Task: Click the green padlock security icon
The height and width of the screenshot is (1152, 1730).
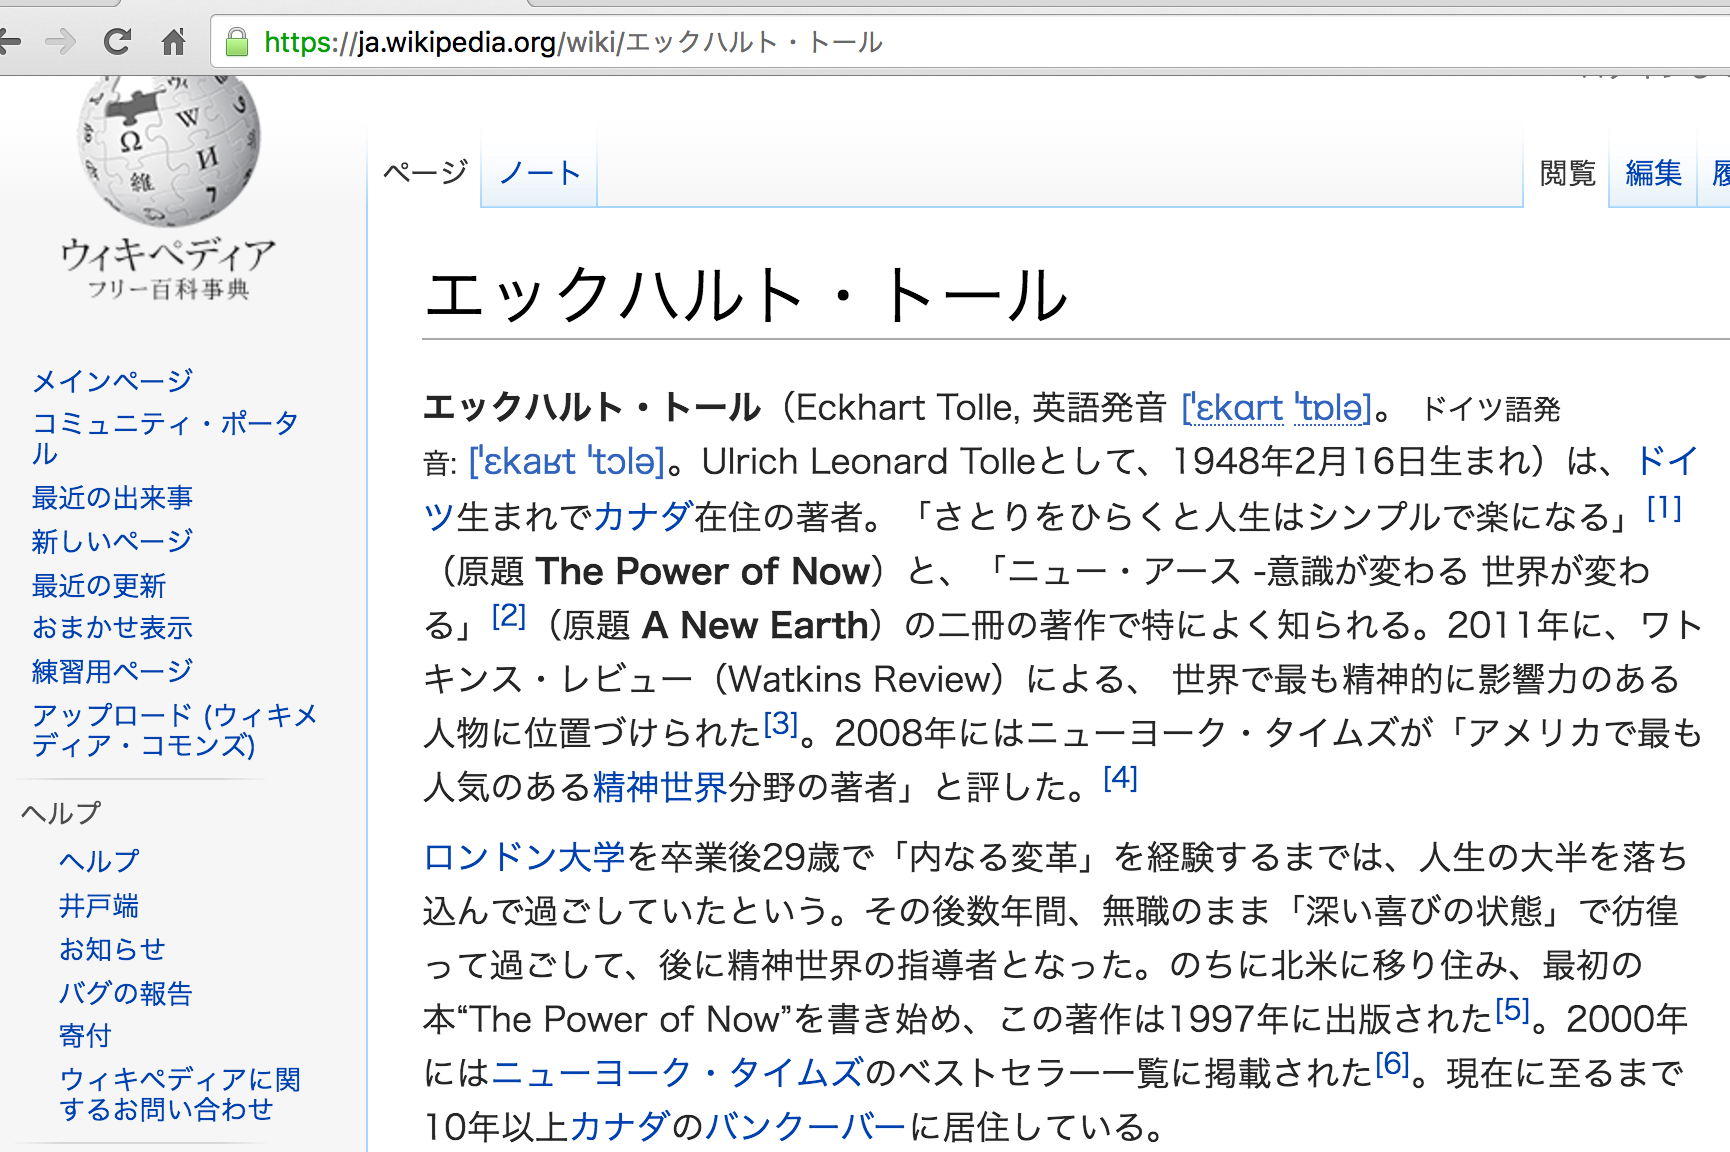Action: [237, 42]
